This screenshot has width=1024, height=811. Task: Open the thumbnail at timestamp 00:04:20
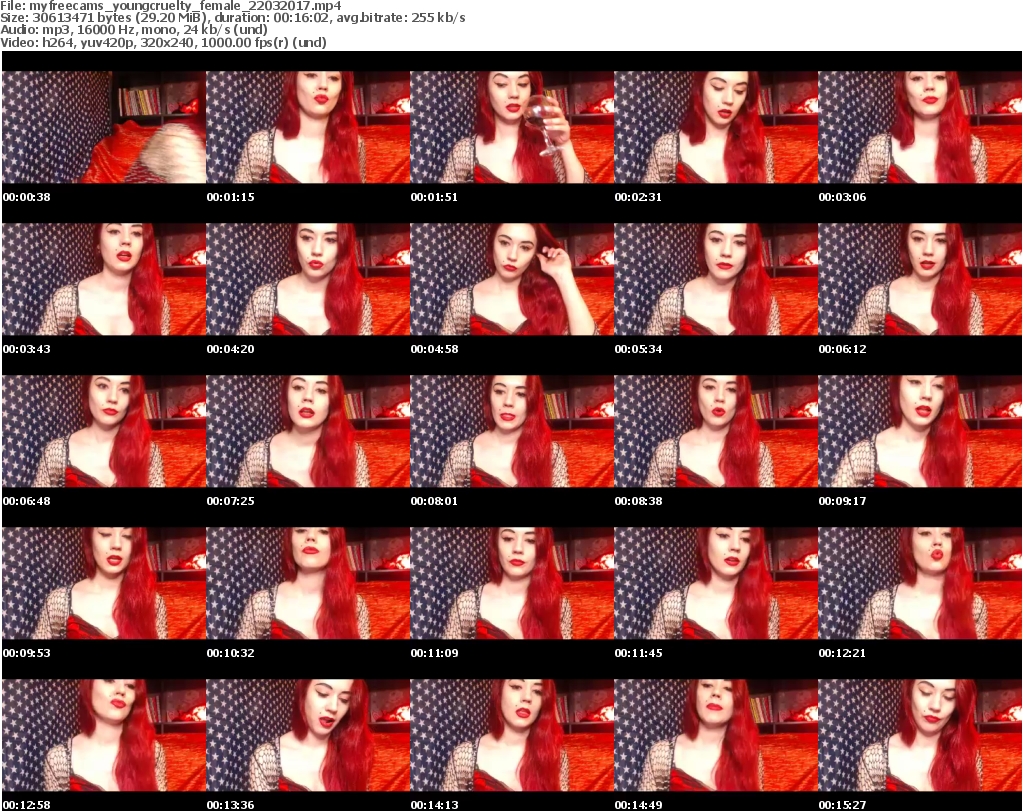coord(308,279)
